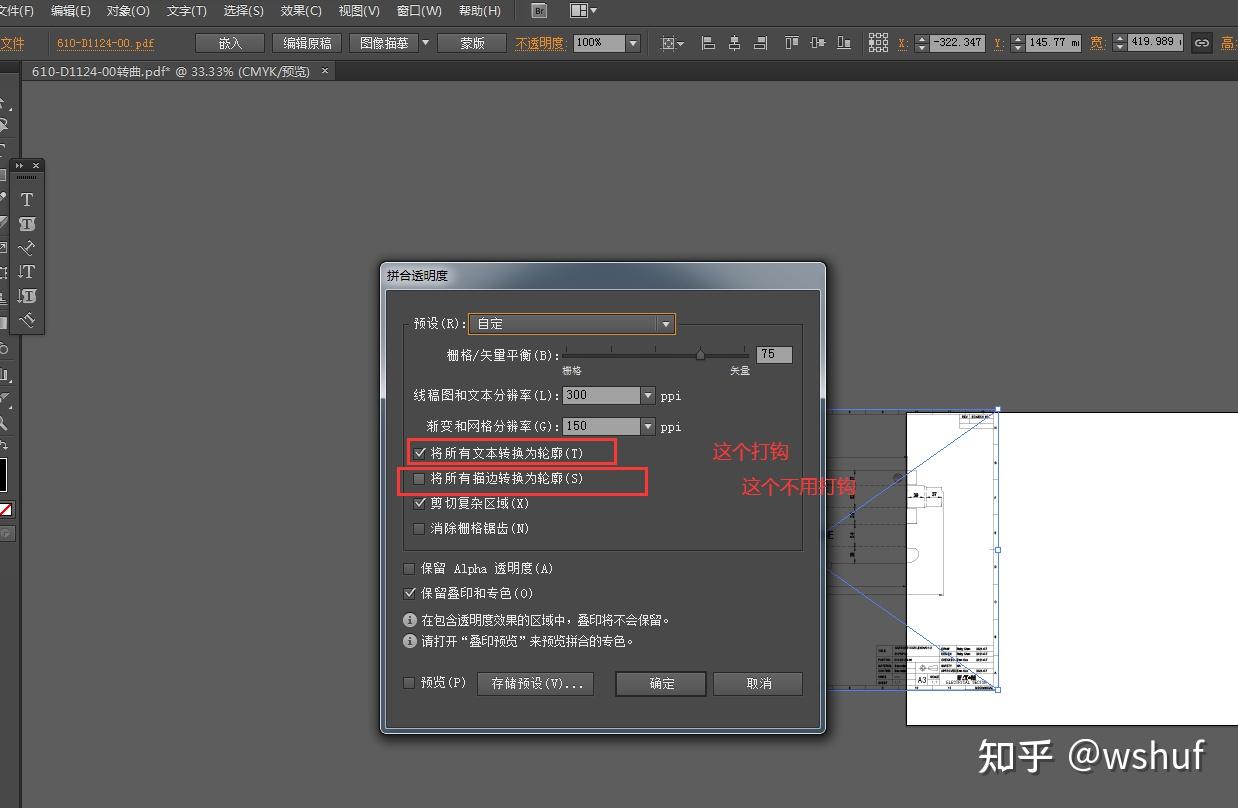Close the floating type tools panel
The width and height of the screenshot is (1238, 808).
(x=36, y=165)
